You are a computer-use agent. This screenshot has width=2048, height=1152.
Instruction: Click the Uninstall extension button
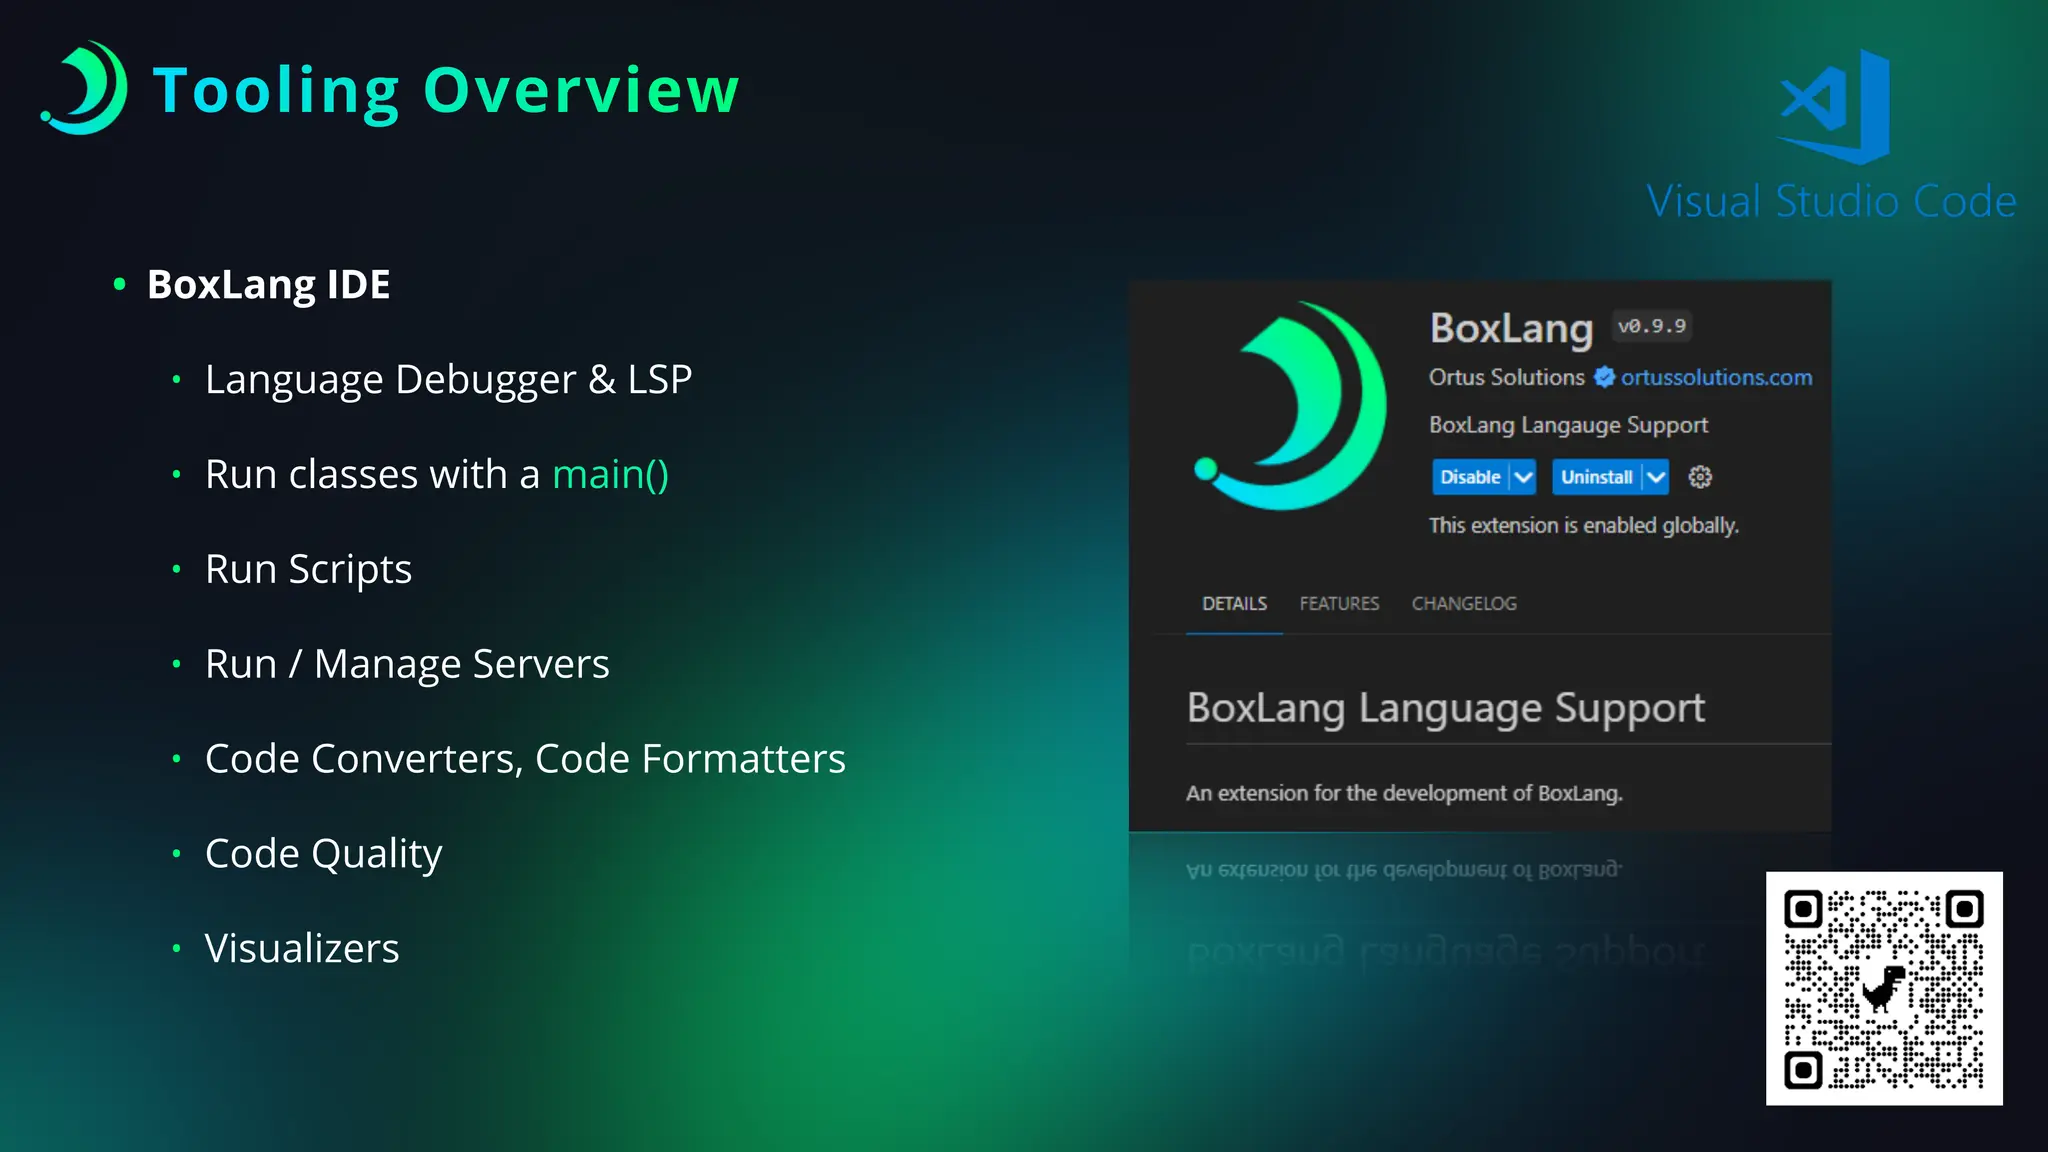[1596, 477]
